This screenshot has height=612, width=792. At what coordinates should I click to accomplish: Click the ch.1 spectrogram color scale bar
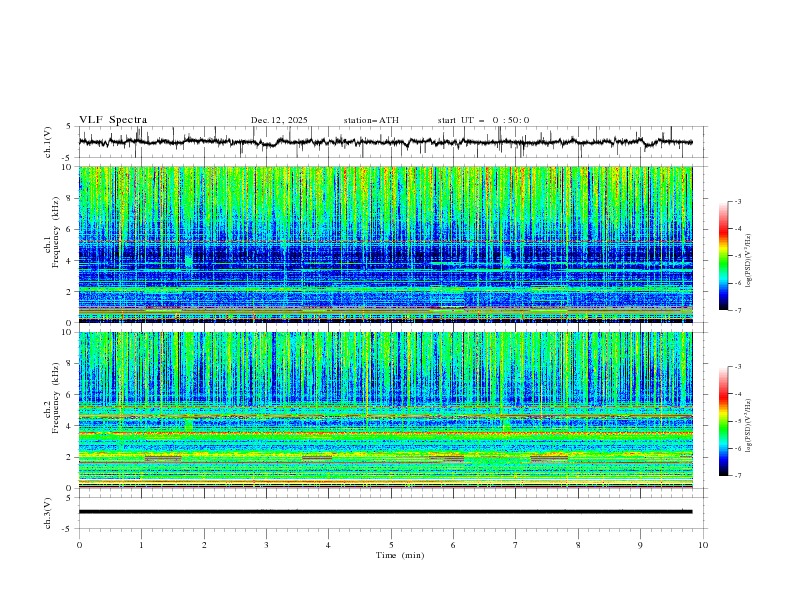723,256
